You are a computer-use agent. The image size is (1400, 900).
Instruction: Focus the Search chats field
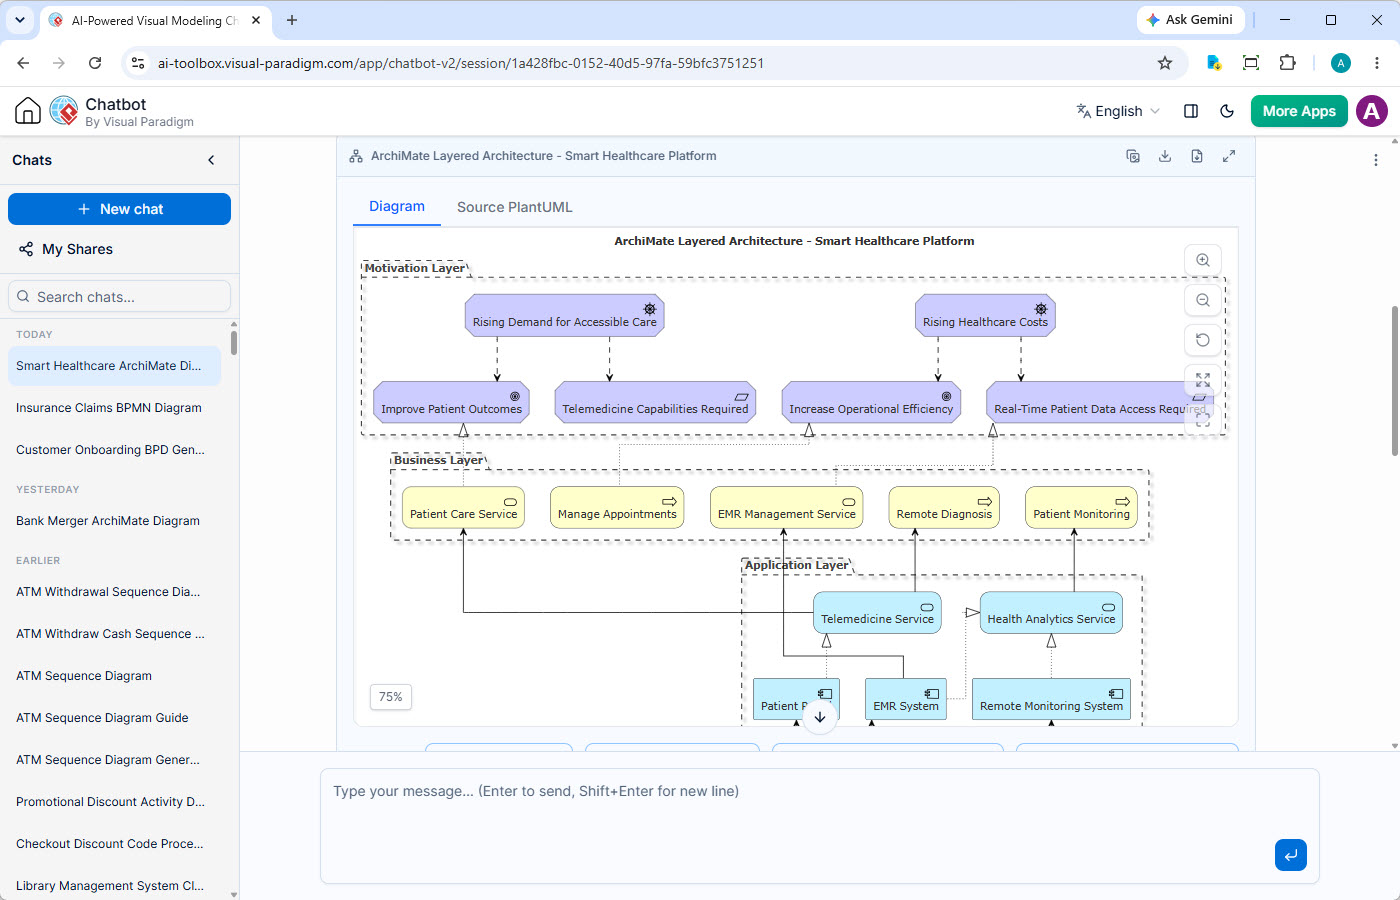pyautogui.click(x=119, y=297)
